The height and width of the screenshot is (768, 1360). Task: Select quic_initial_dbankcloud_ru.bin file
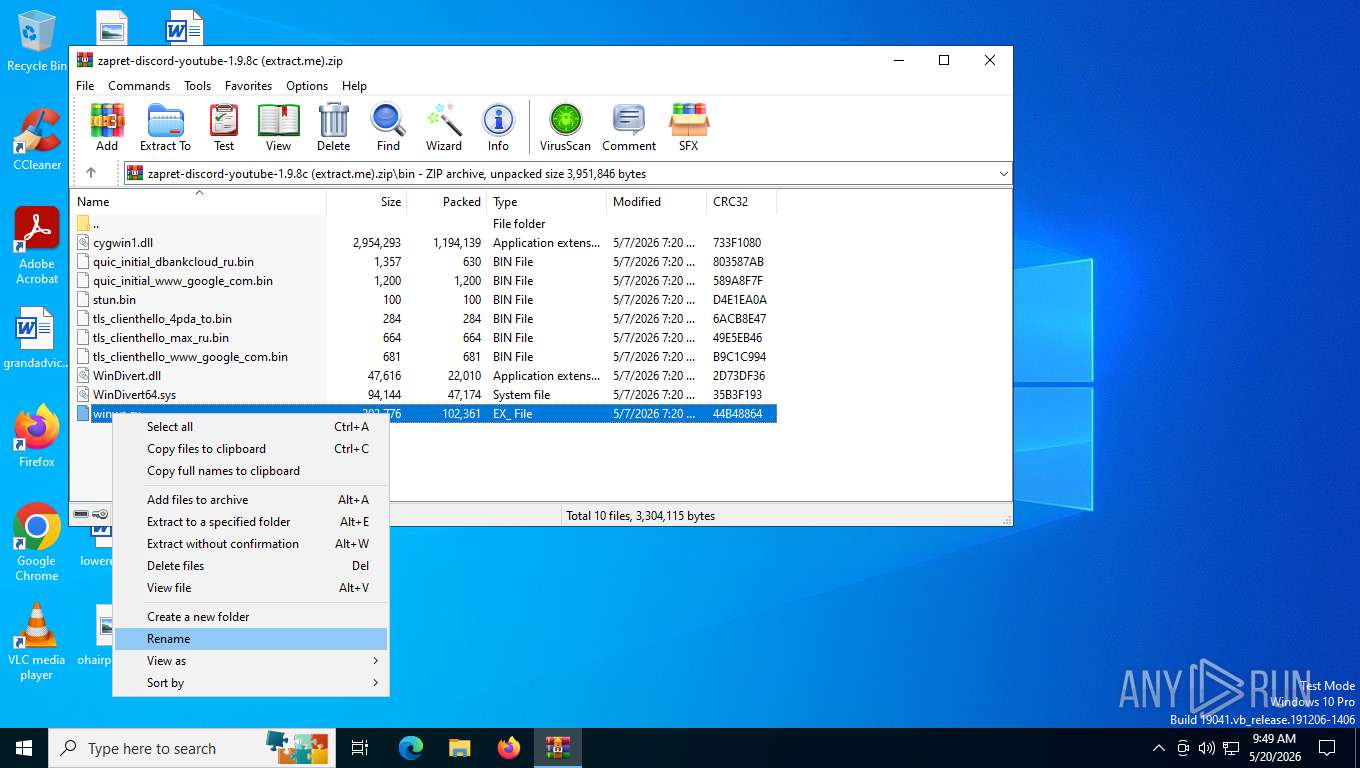173,262
